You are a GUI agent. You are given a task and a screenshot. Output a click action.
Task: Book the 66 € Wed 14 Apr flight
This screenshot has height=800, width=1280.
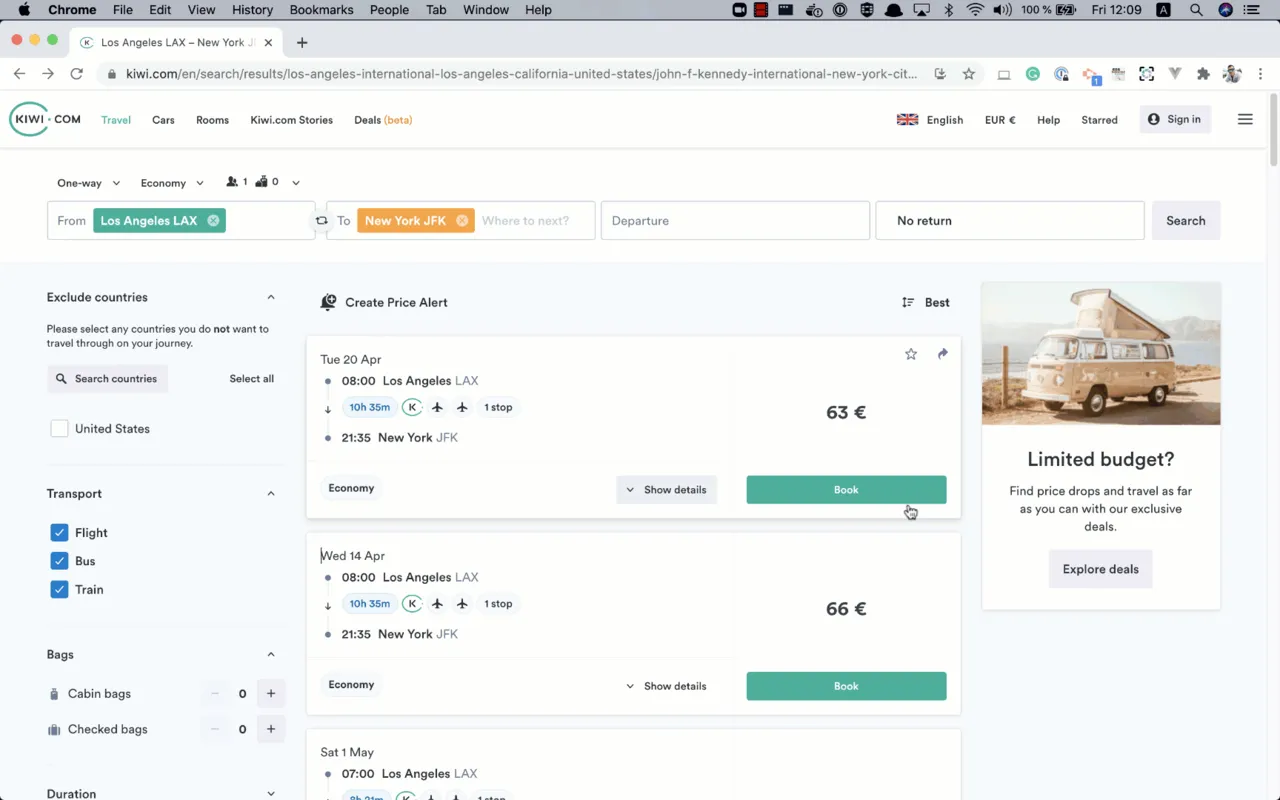[x=846, y=686]
